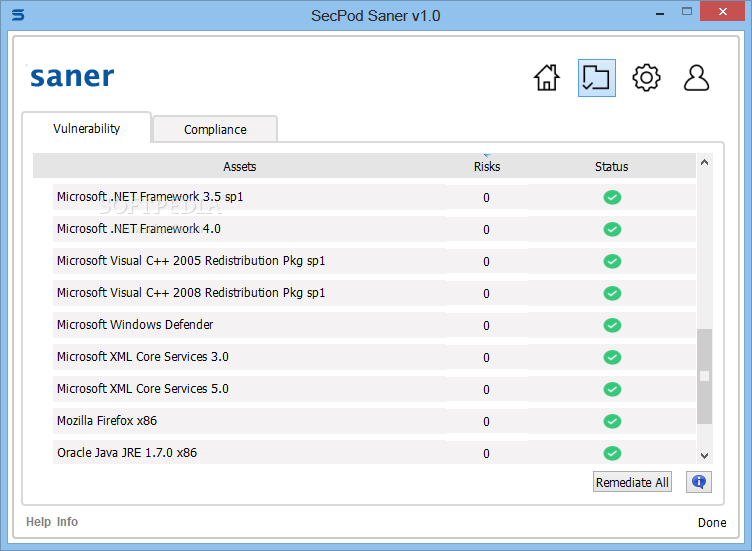Click risk count for Mozilla Firefox x86
Screen dimensions: 752x551
[486, 422]
